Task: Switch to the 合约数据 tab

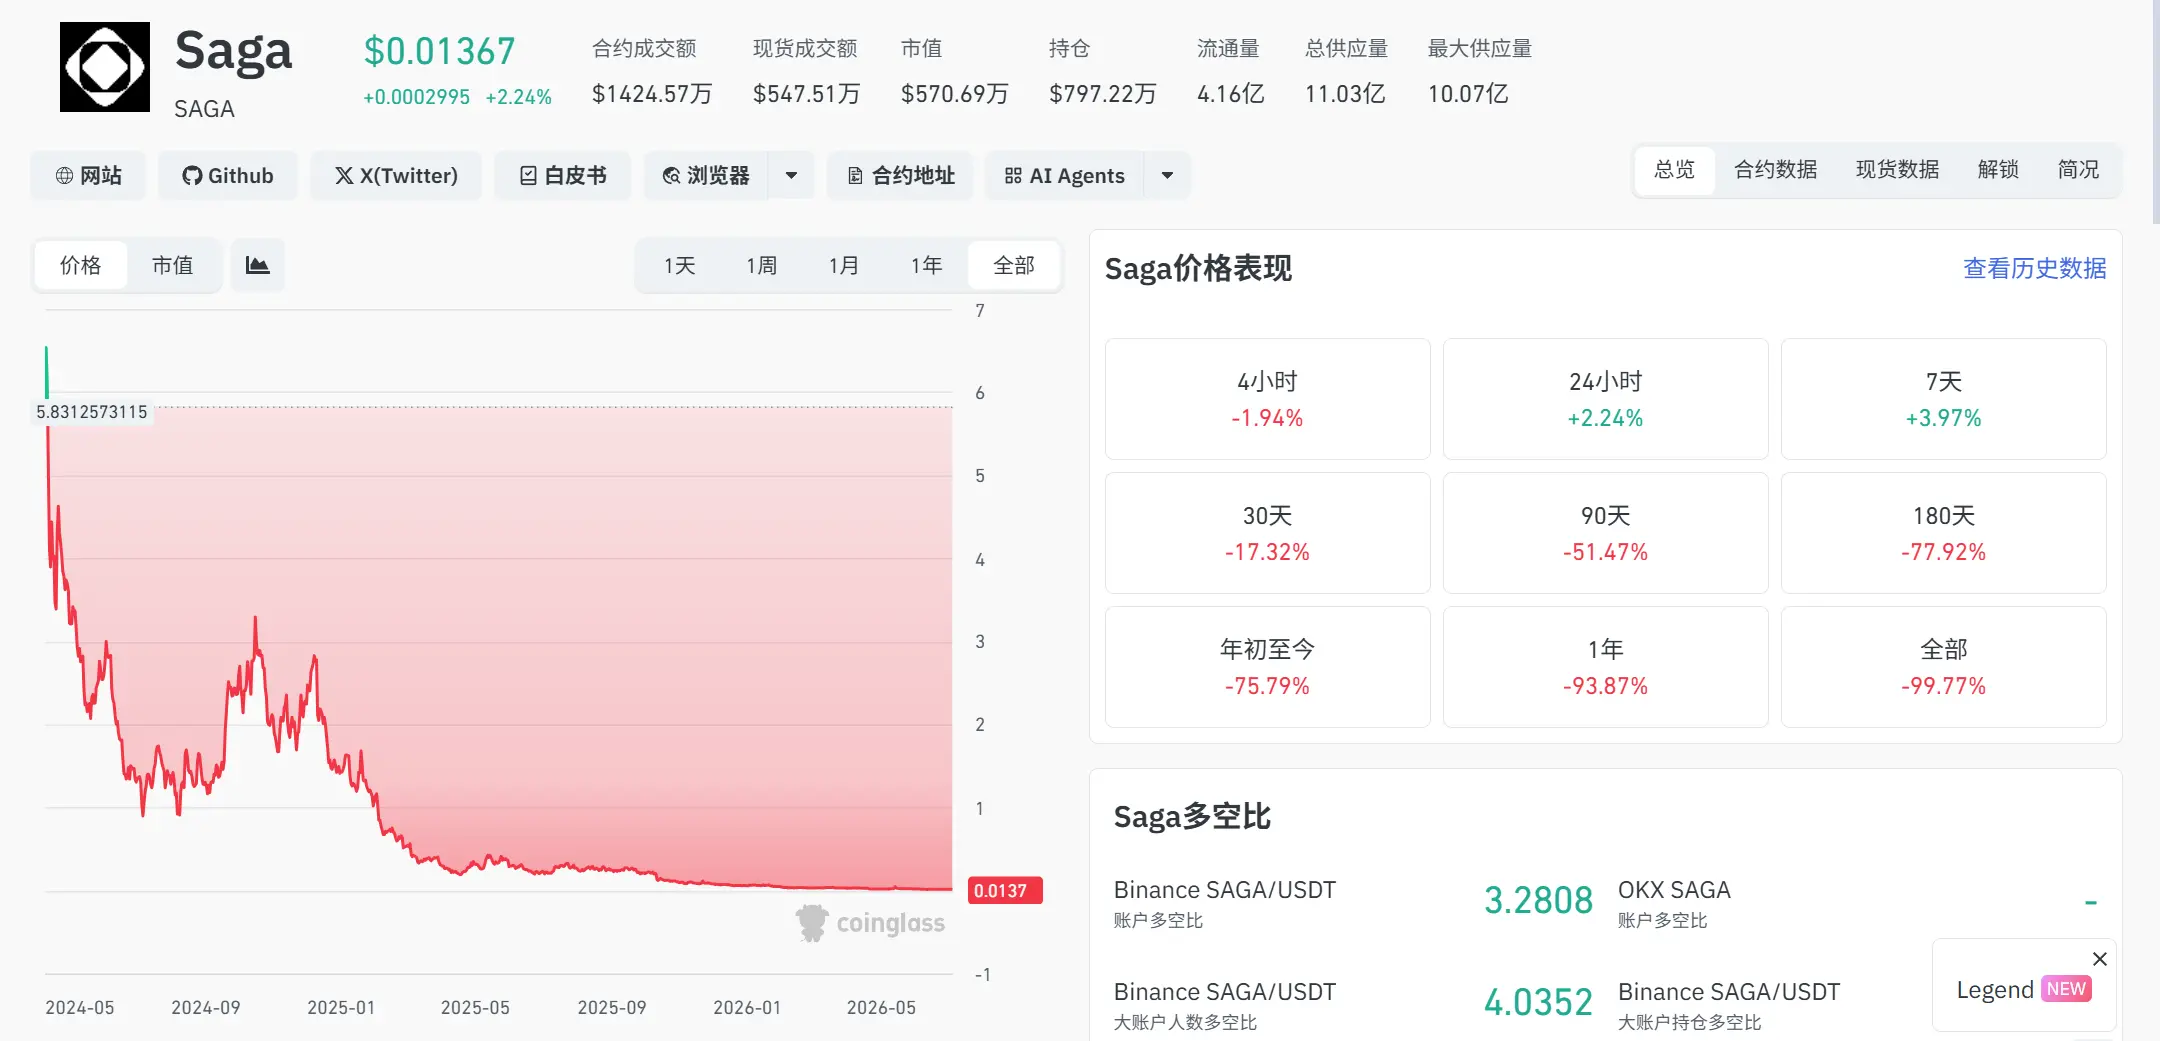Action: click(1775, 170)
